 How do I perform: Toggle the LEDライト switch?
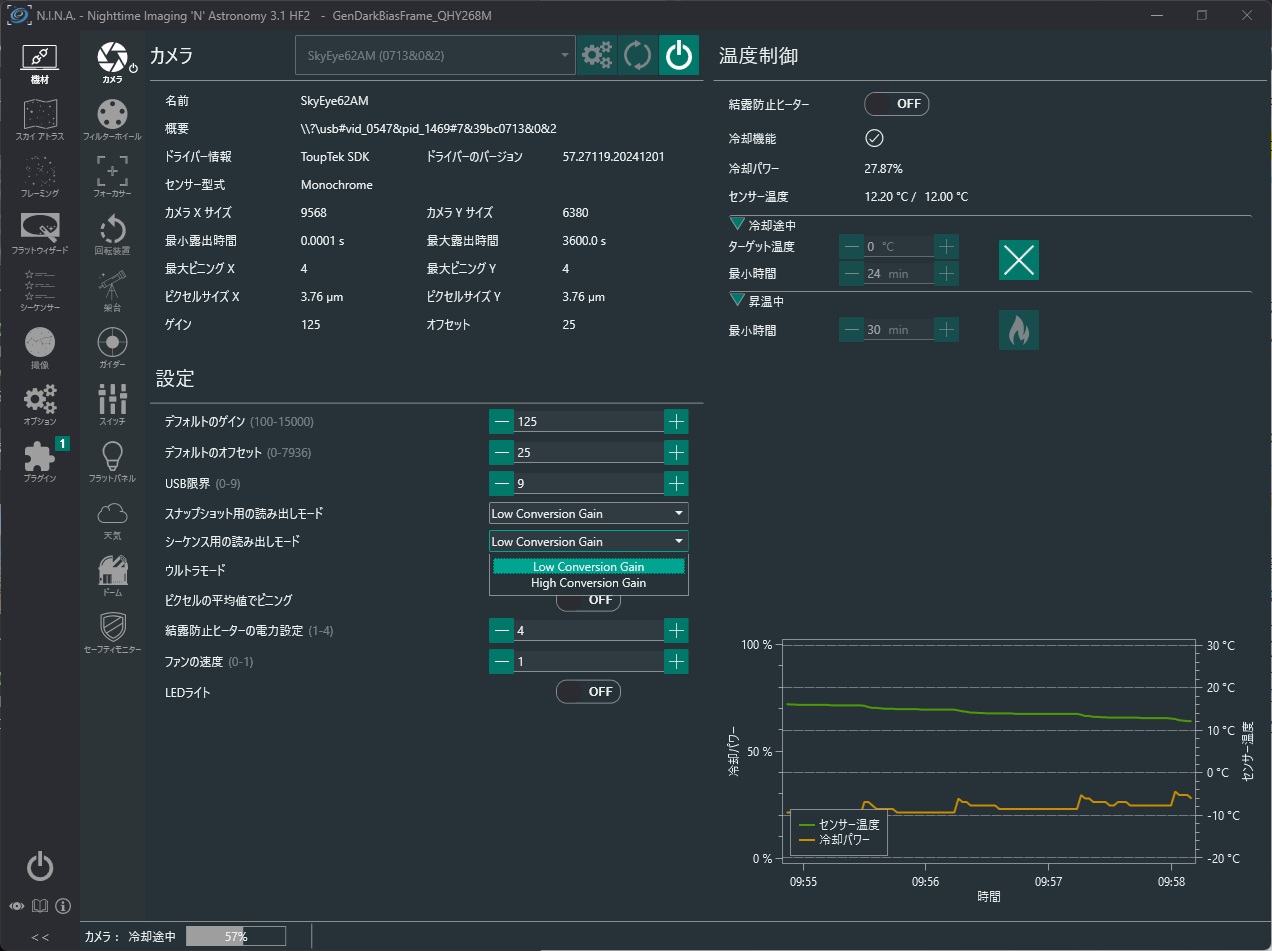(588, 692)
